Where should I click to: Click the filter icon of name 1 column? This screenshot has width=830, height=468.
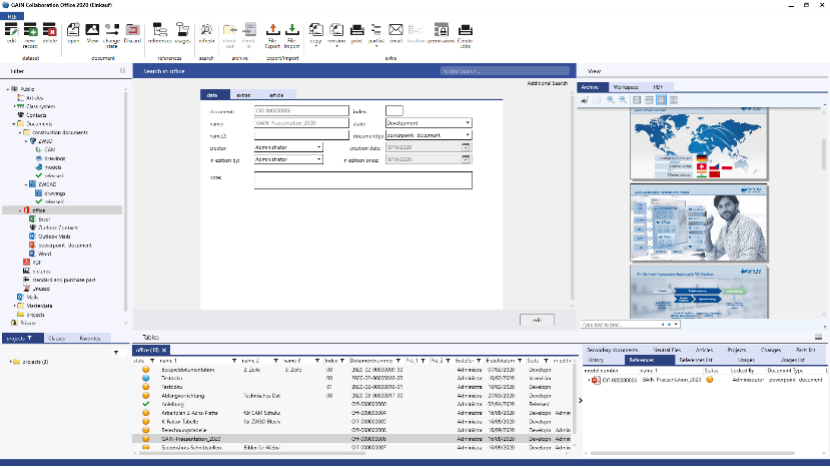(233, 361)
